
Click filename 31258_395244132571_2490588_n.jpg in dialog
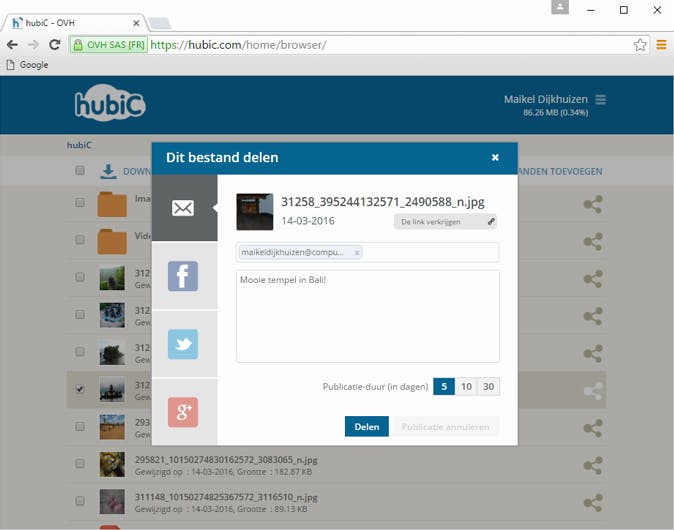(383, 202)
